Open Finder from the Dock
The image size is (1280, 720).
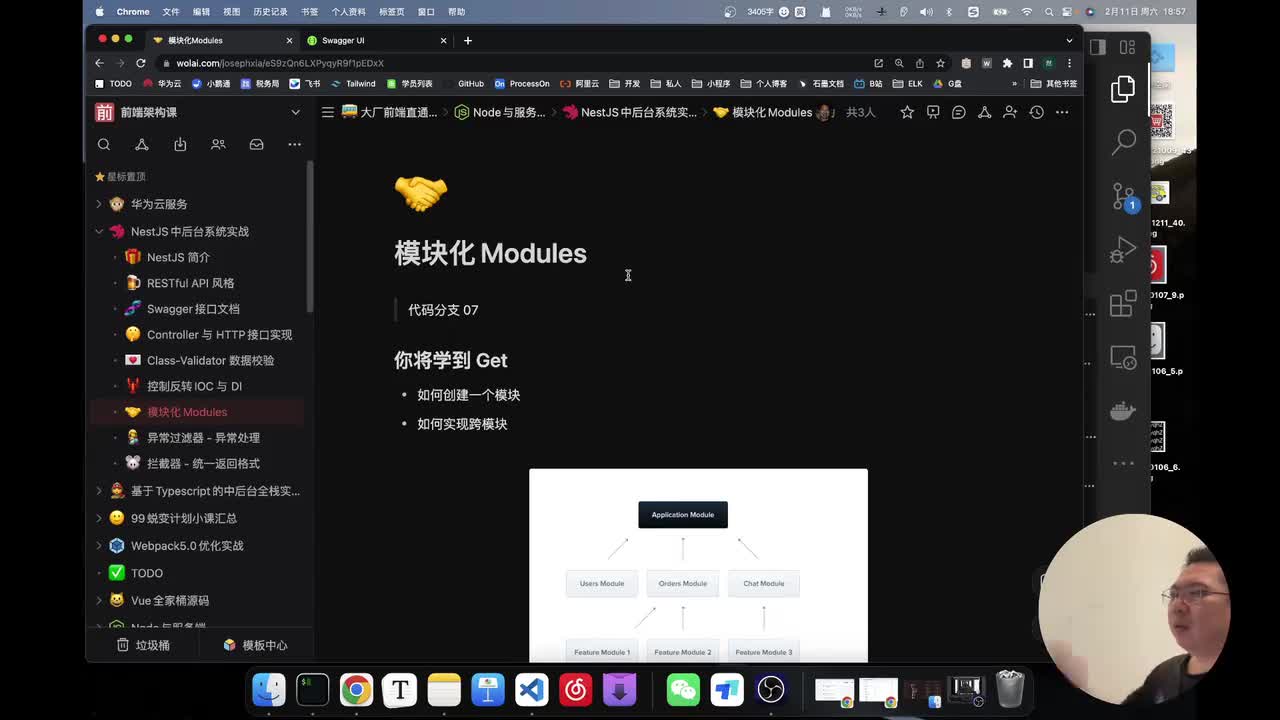pyautogui.click(x=269, y=690)
